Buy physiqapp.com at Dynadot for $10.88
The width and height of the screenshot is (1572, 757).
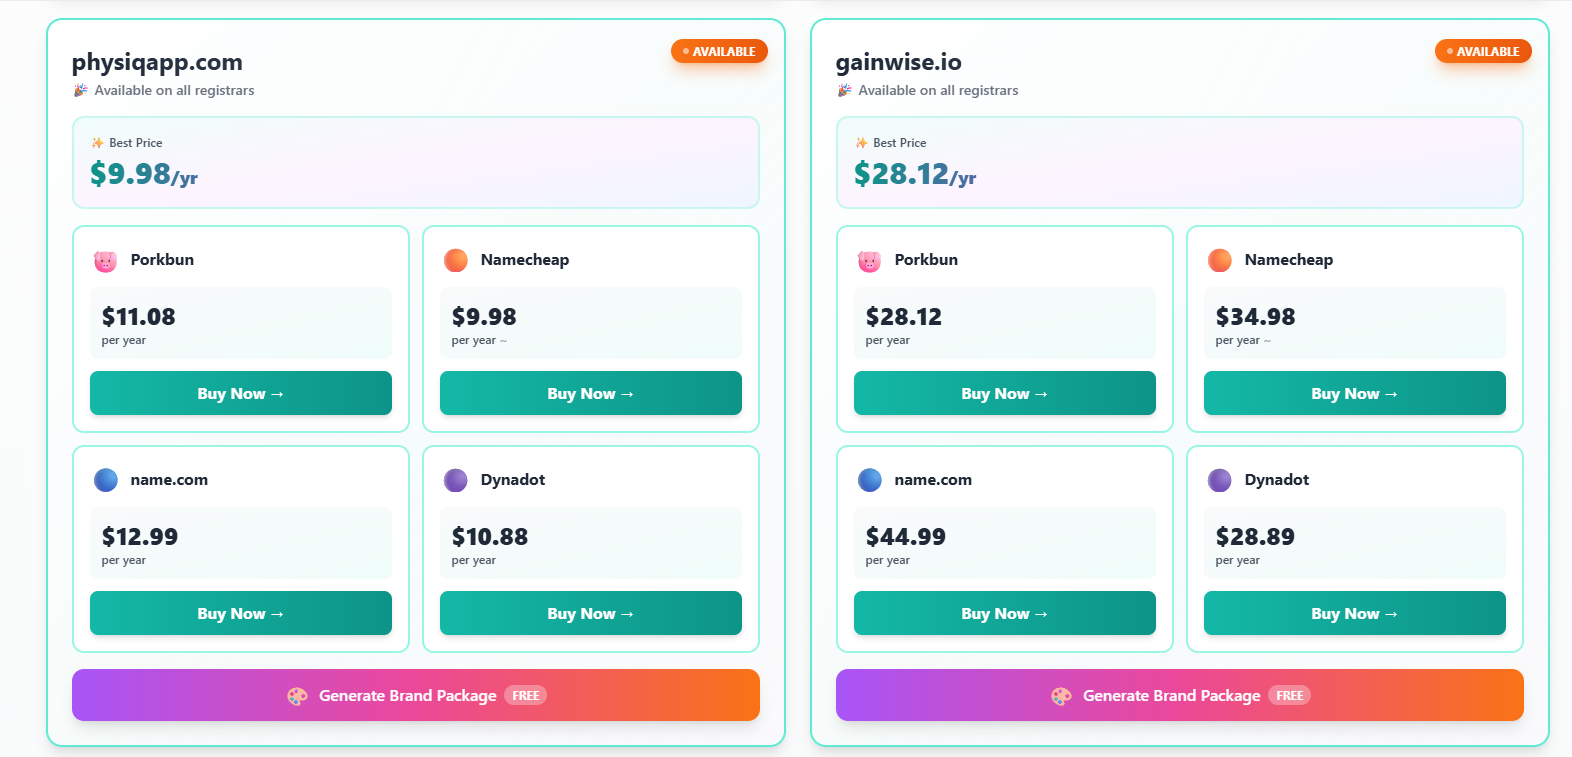point(591,613)
